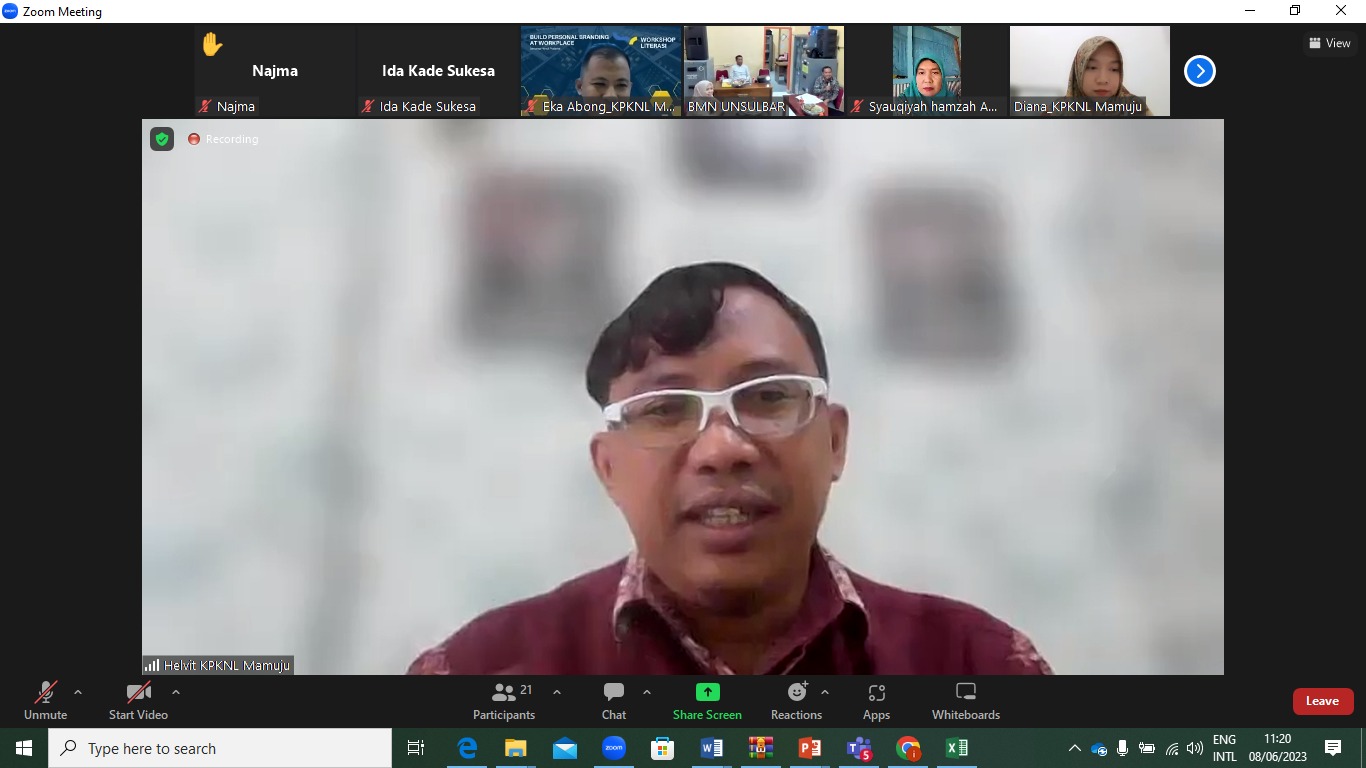Click the green encryption shield icon
Viewport: 1366px width, 768px height.
pyautogui.click(x=162, y=139)
